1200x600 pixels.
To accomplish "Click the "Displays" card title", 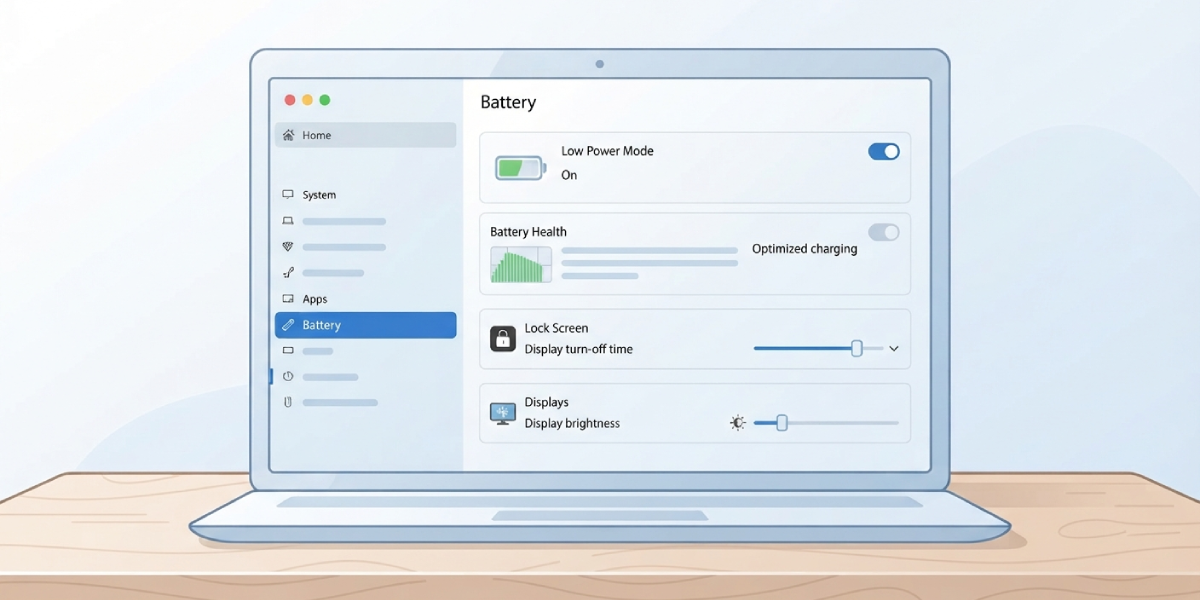I will point(547,402).
